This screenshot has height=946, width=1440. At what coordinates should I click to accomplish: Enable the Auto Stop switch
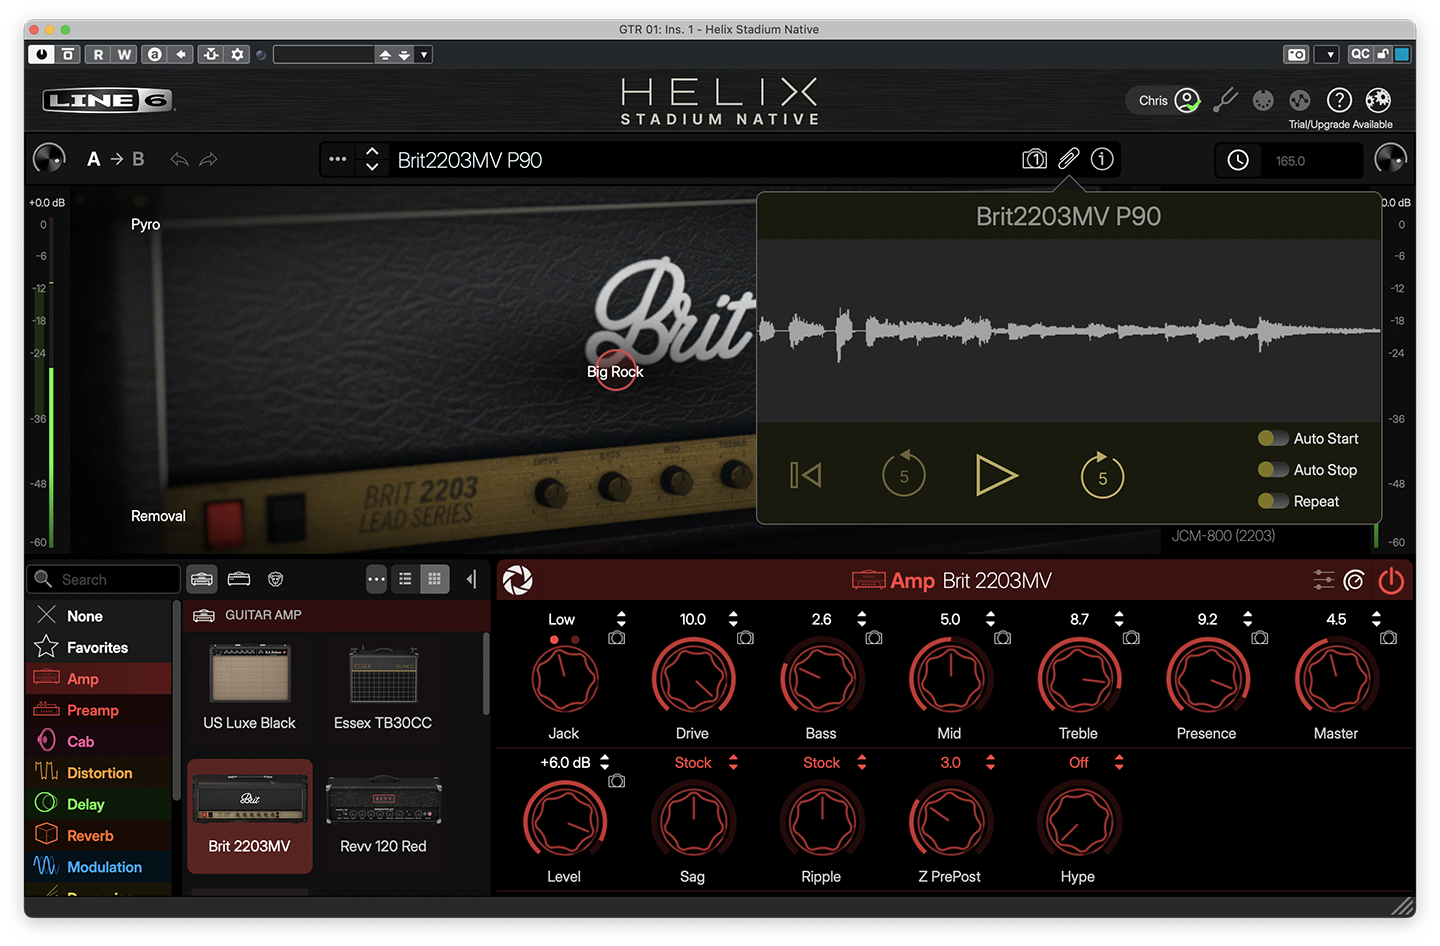pyautogui.click(x=1273, y=470)
